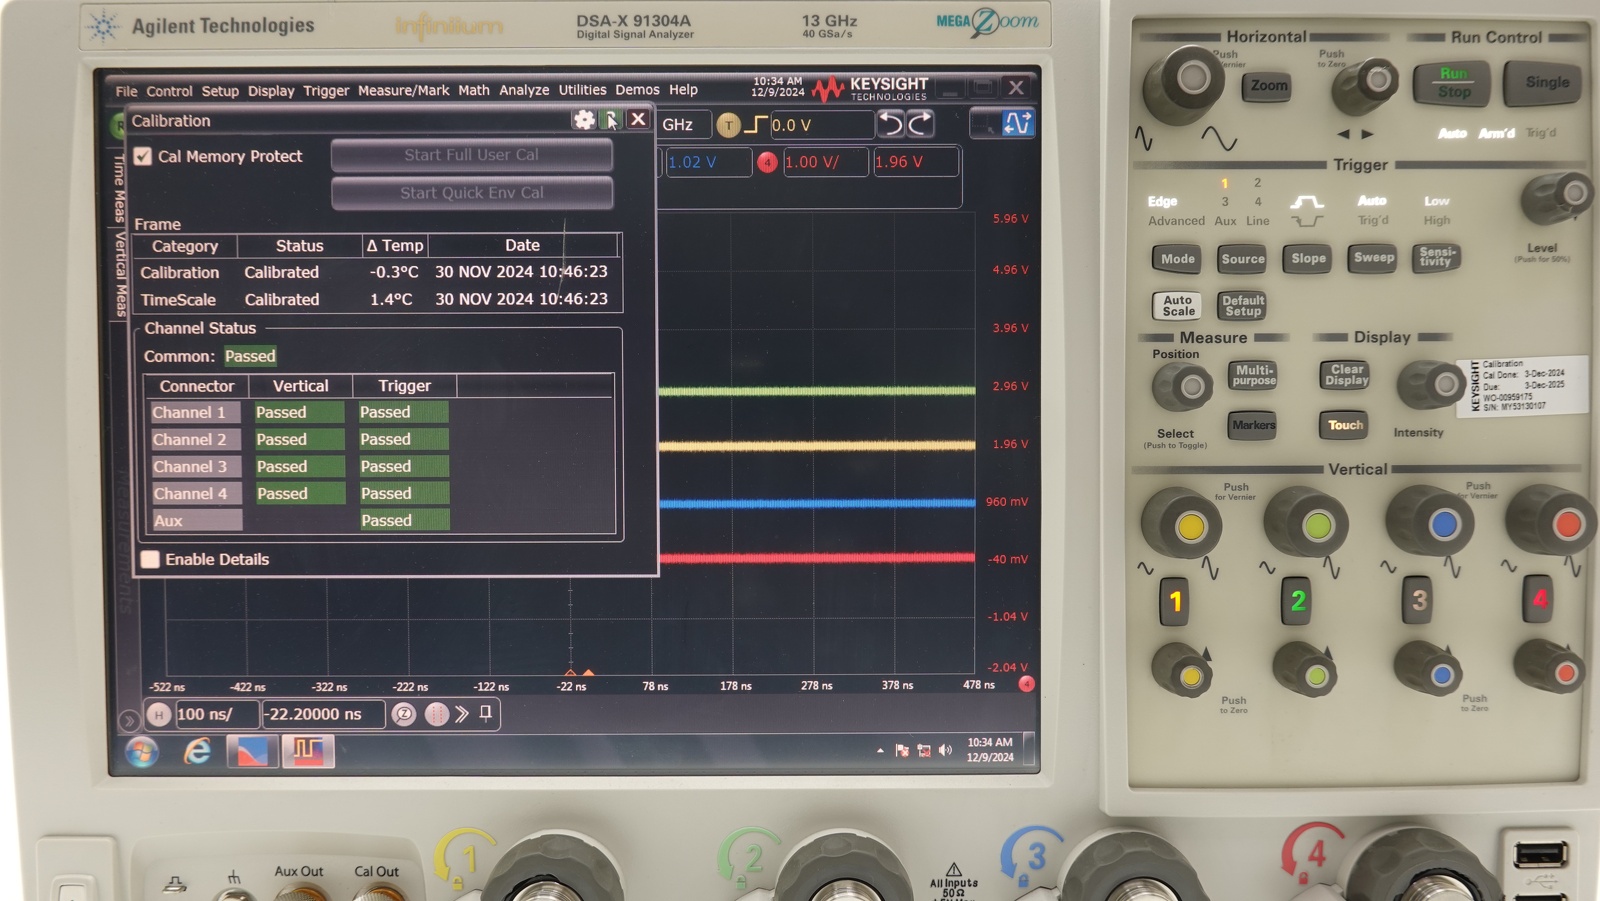Toggle the Touch front-panel key
This screenshot has width=1600, height=901.
[x=1345, y=425]
